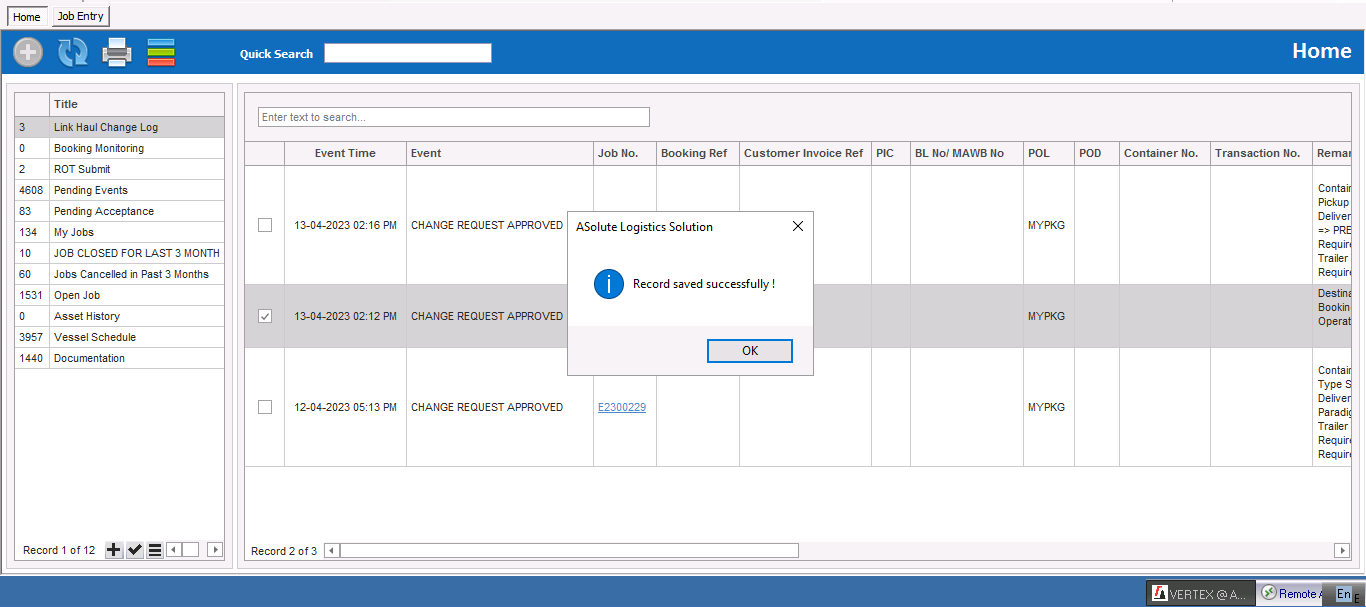Select the Home tab
Image resolution: width=1366 pixels, height=607 pixels.
pos(27,17)
